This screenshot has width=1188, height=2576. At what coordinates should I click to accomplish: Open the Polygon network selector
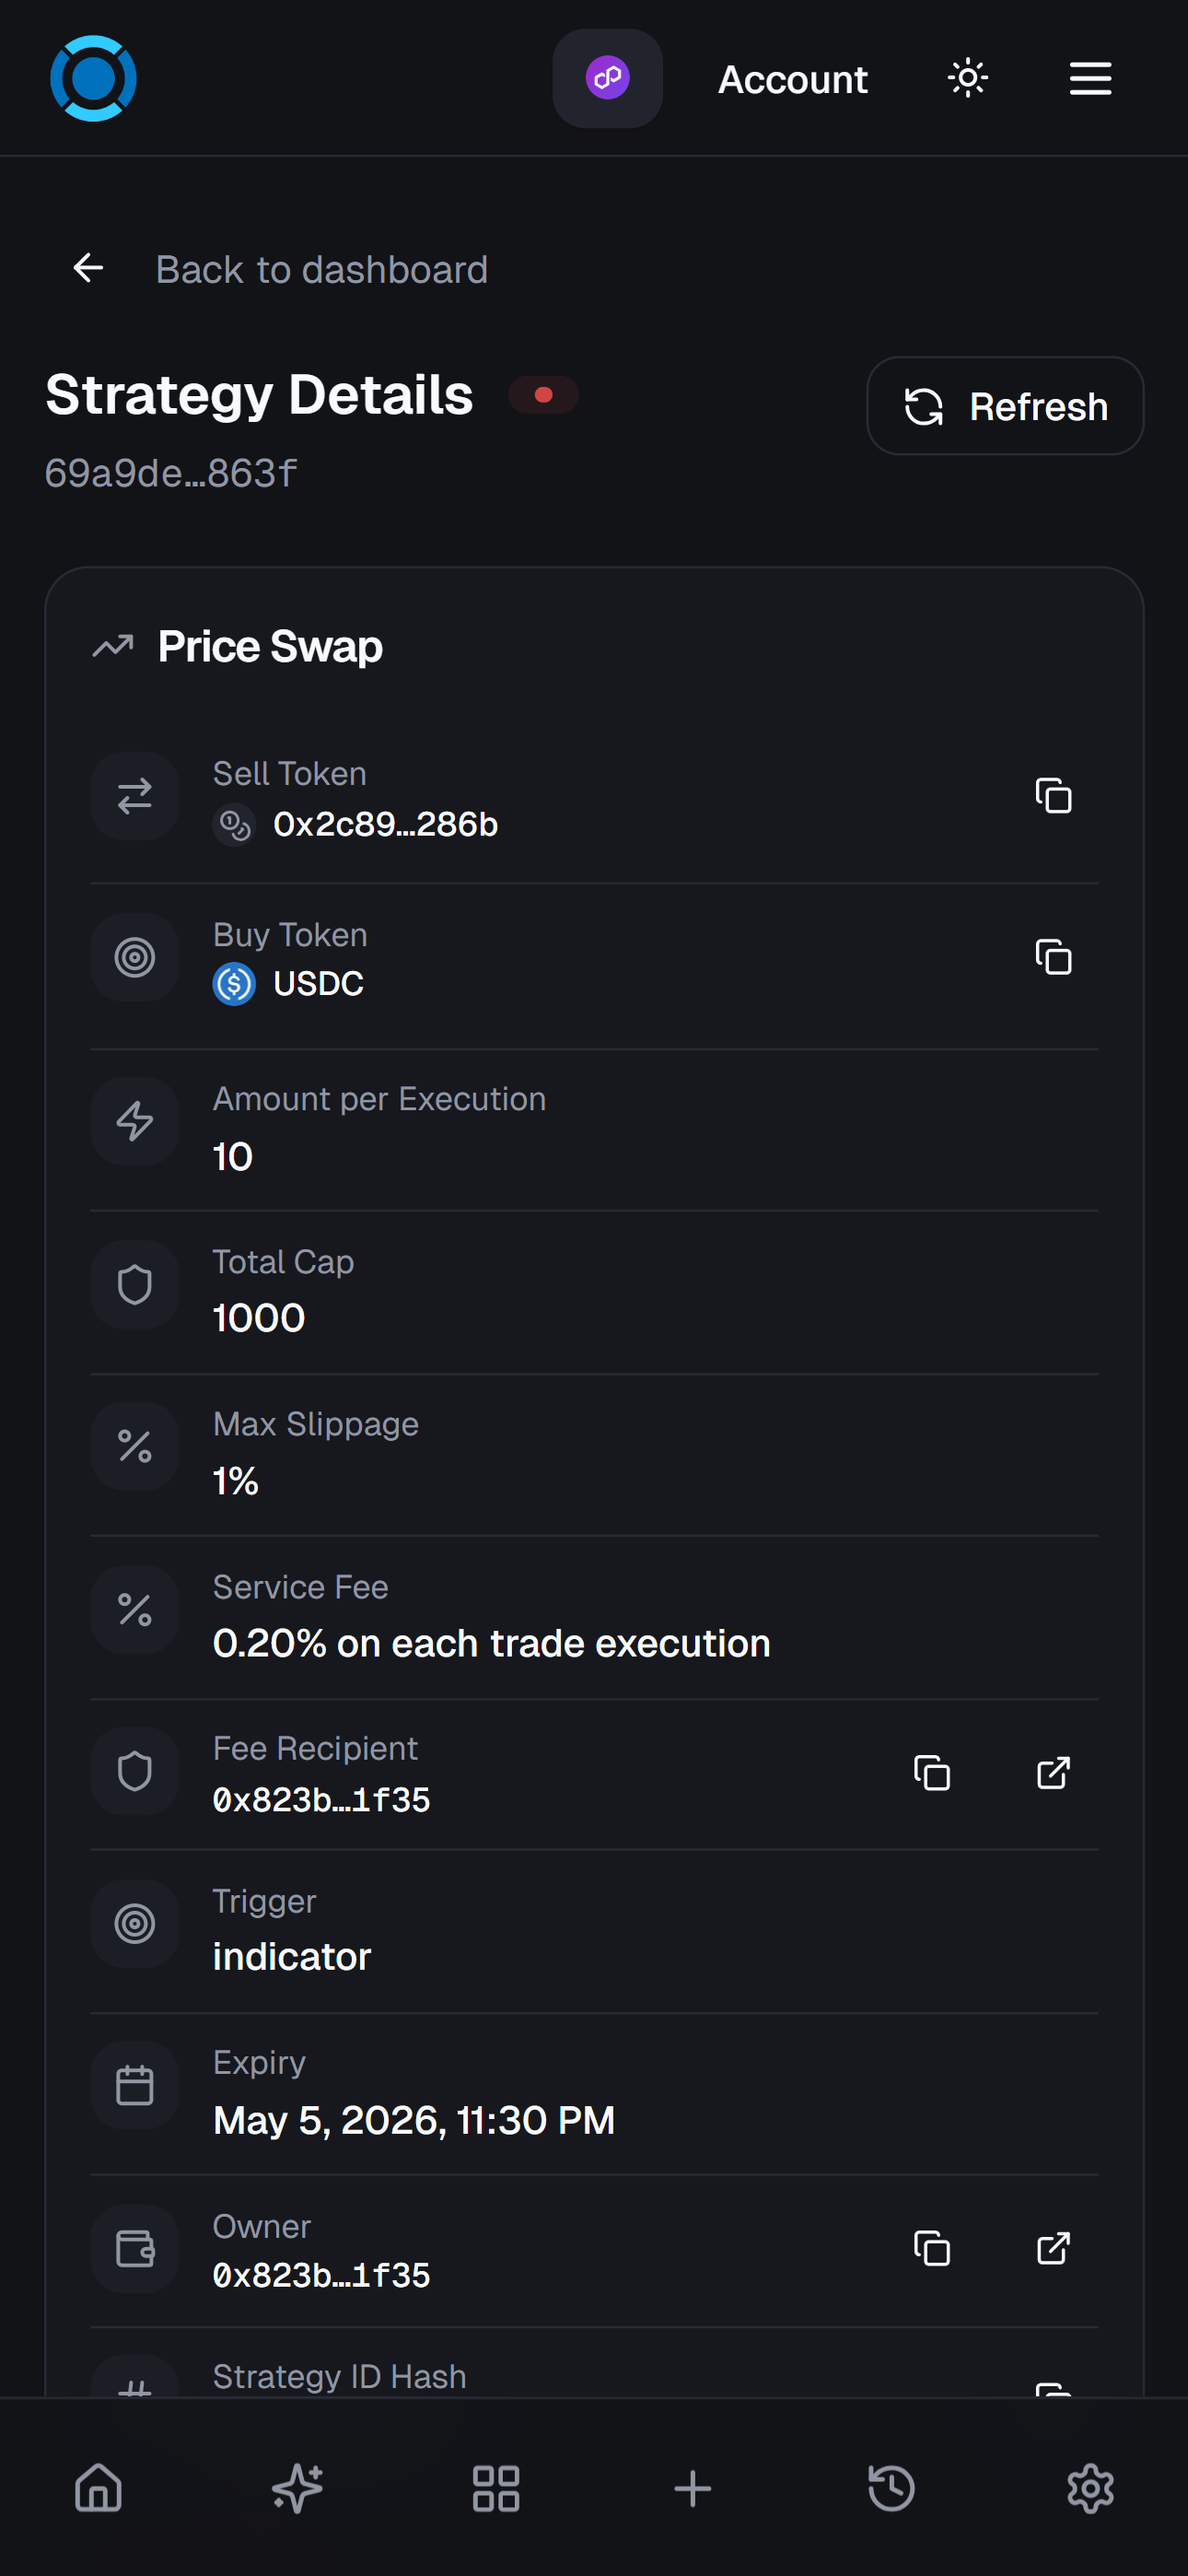click(x=607, y=78)
